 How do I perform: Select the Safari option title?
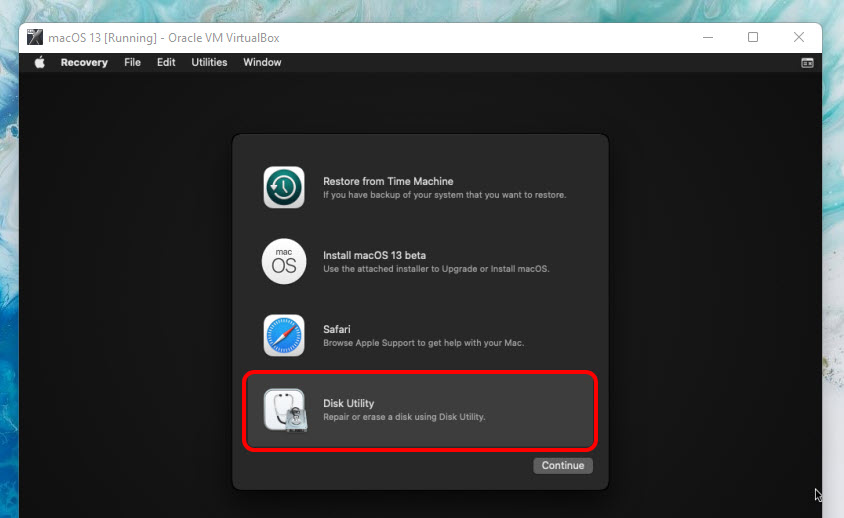click(x=336, y=329)
